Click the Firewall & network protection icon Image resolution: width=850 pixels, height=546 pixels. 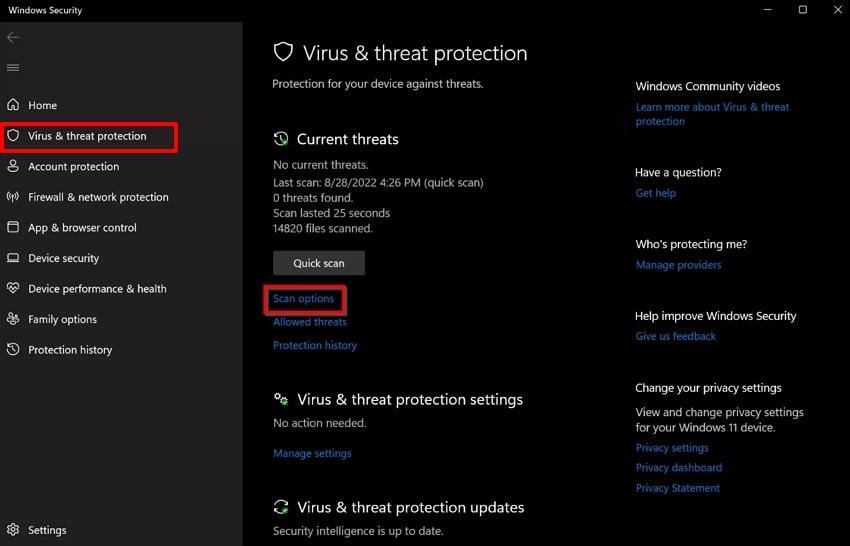click(x=13, y=197)
